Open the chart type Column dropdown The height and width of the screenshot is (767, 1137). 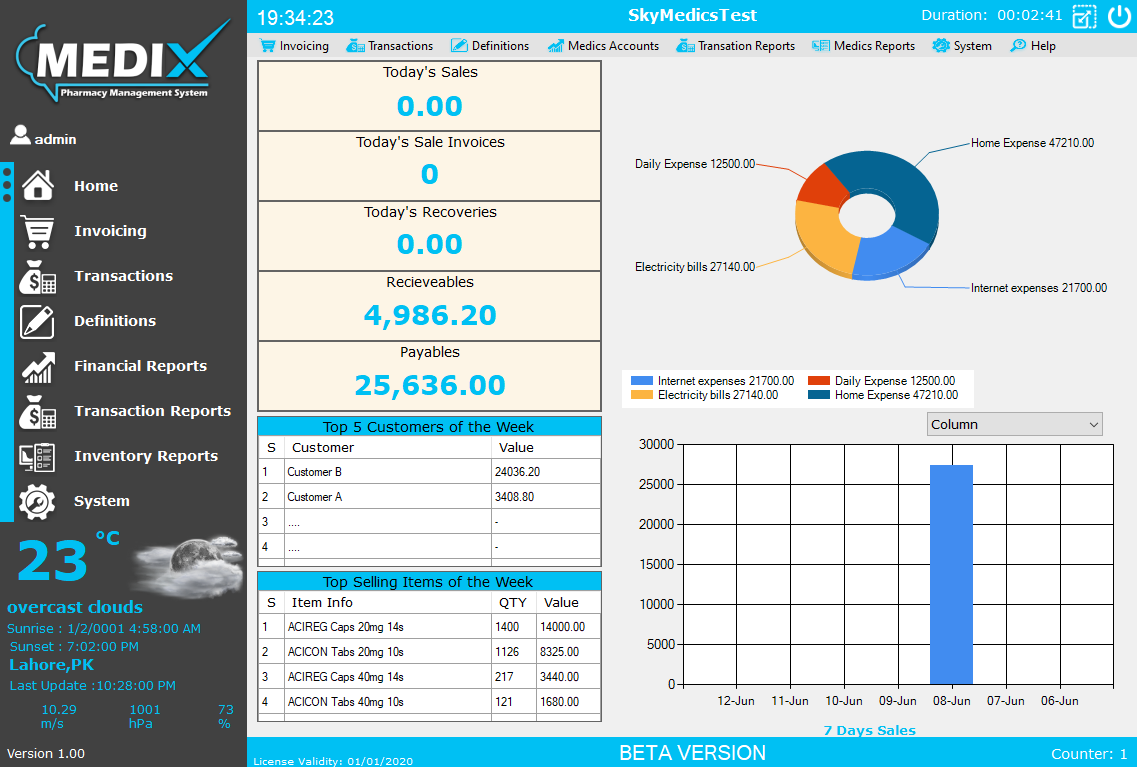pyautogui.click(x=1014, y=424)
